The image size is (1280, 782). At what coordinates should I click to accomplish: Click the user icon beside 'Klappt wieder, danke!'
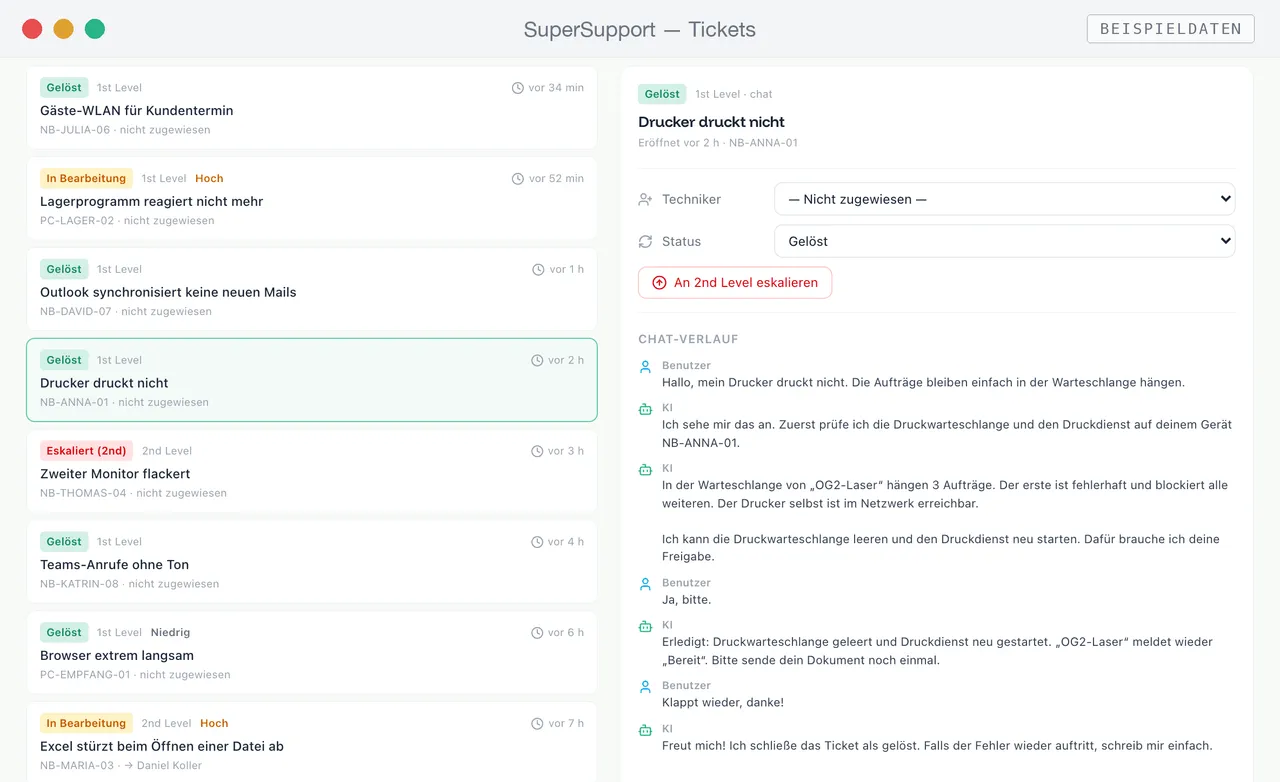tap(646, 687)
